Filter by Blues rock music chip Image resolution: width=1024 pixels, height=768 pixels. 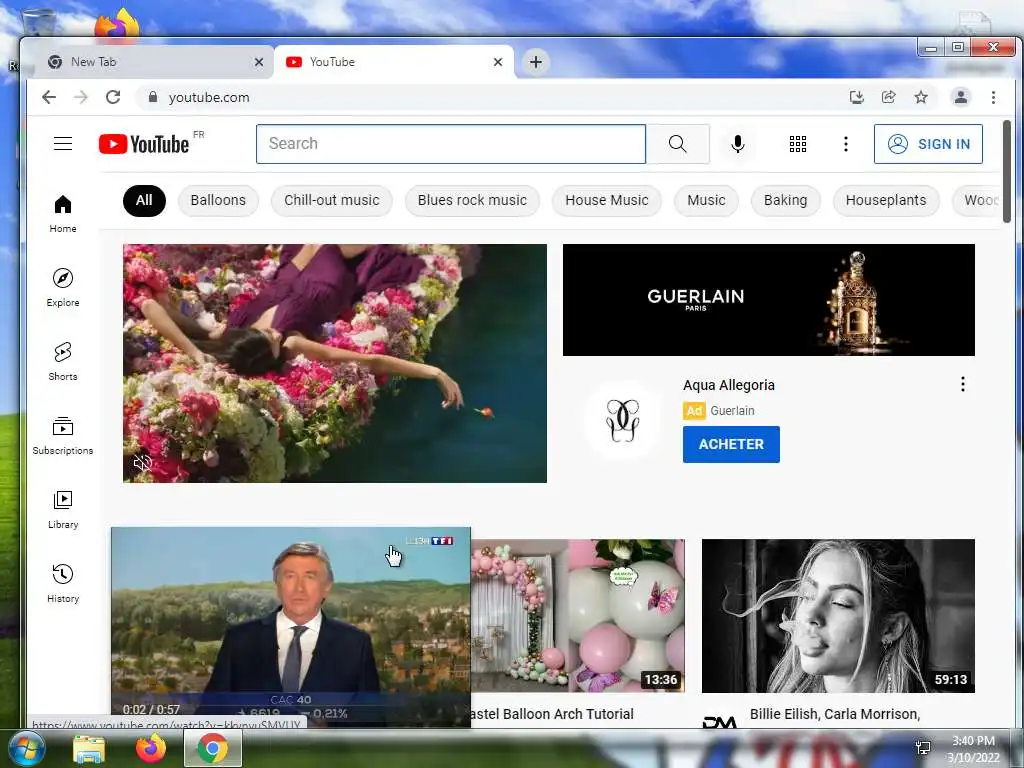472,200
